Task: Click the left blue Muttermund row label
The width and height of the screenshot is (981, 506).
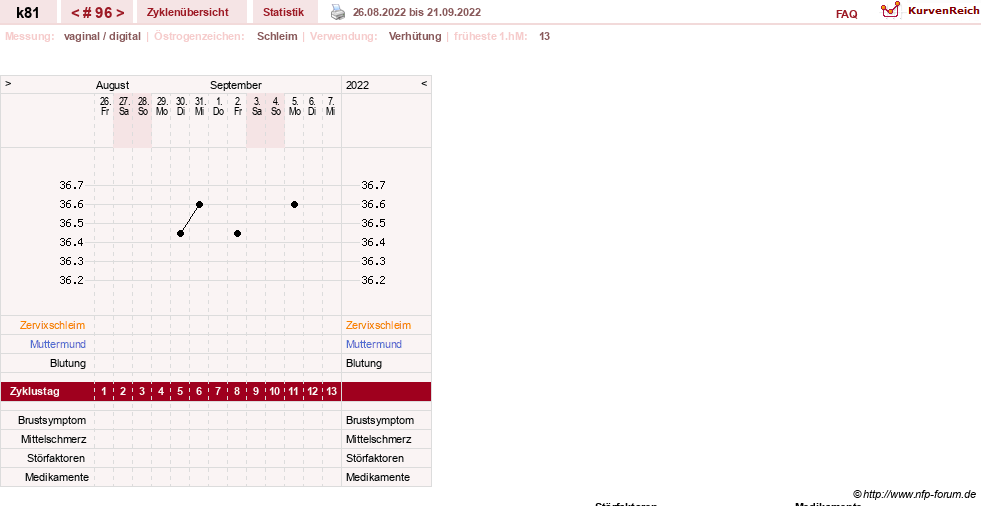Action: click(58, 344)
